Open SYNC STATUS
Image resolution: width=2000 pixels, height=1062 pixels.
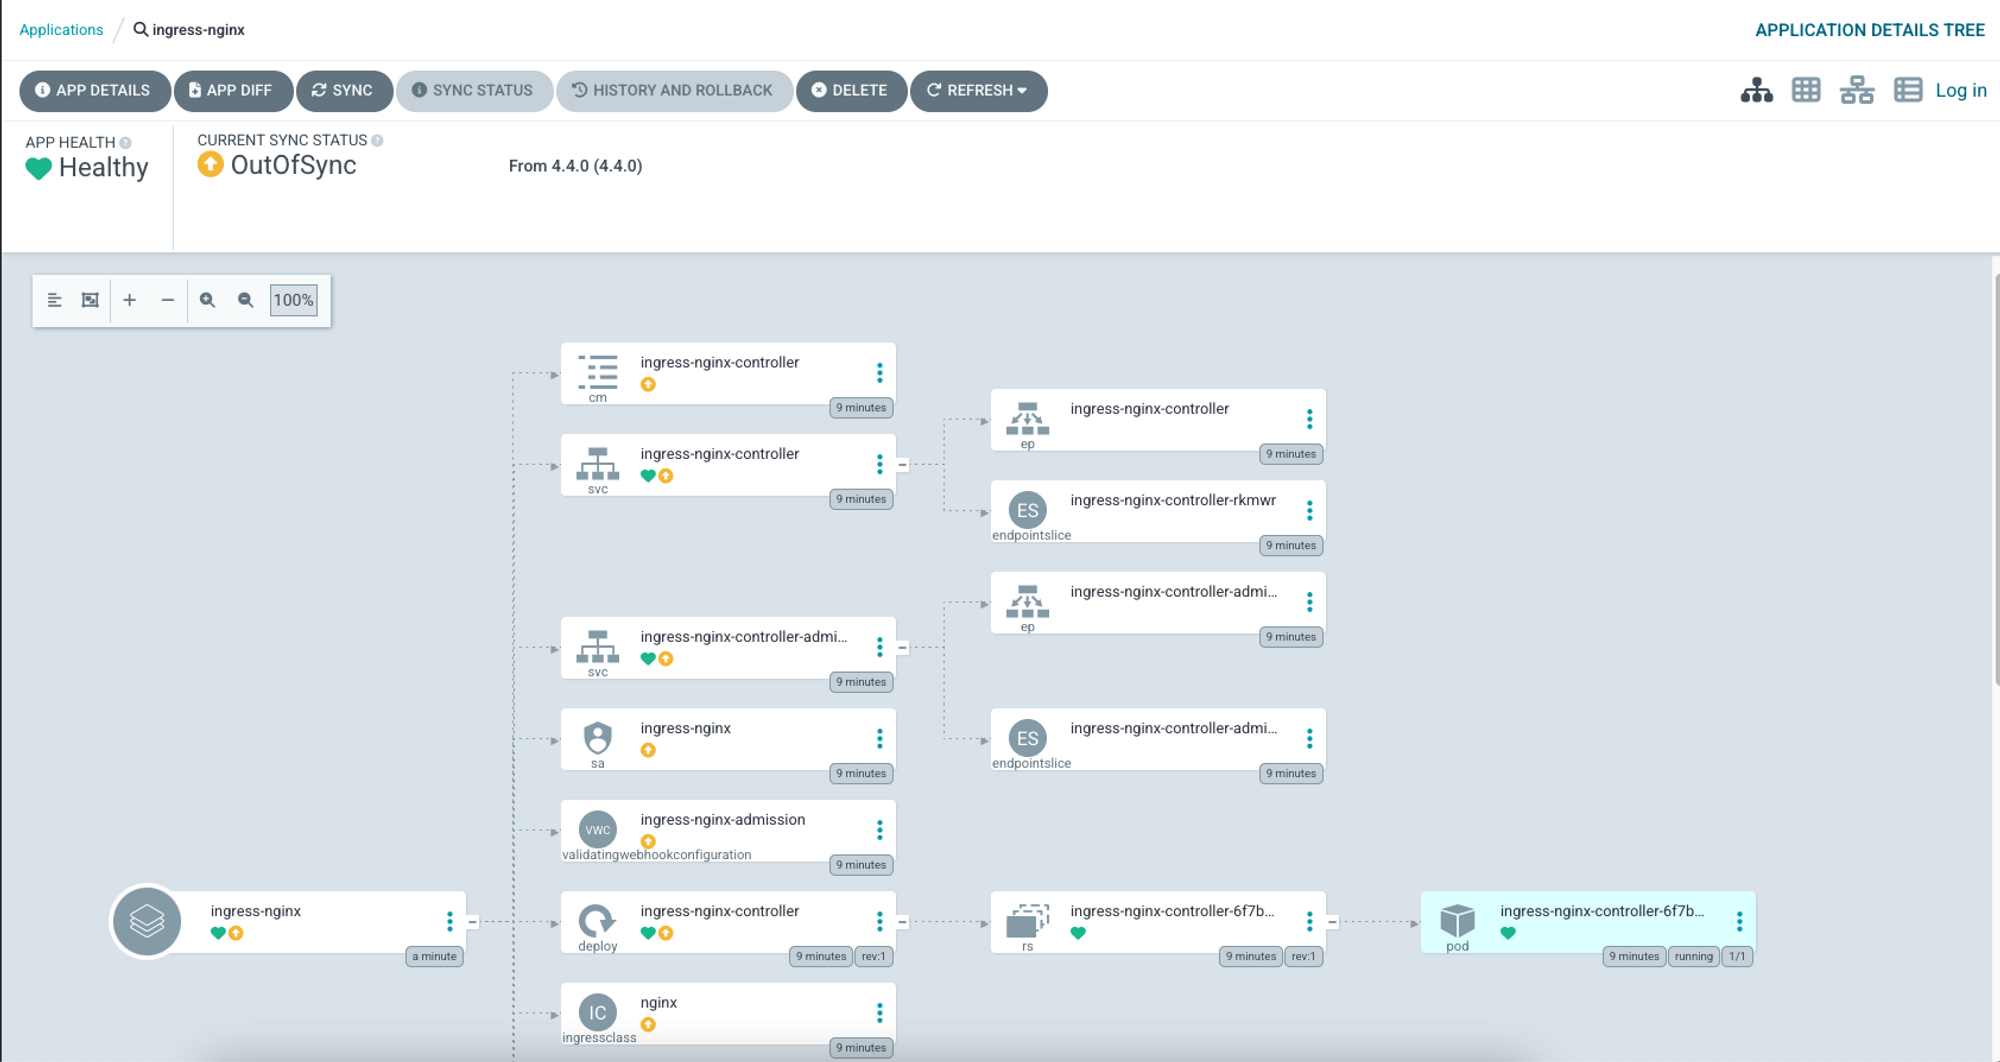tap(473, 90)
